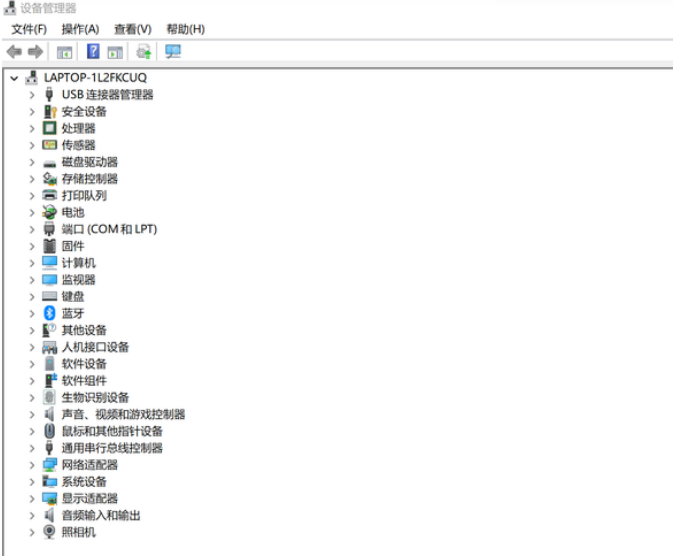The width and height of the screenshot is (673, 558).
Task: Select the 人机接口设备 tree row text
Action: 95,347
